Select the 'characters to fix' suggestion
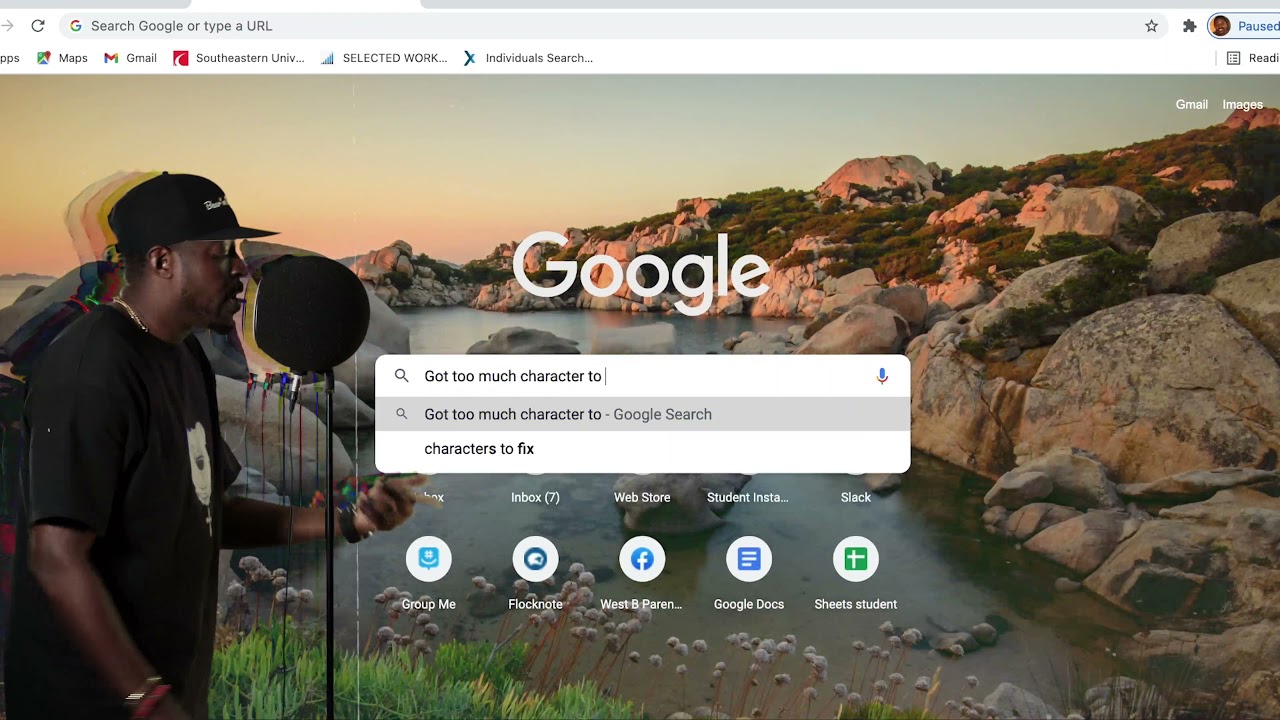1280x720 pixels. [x=642, y=448]
